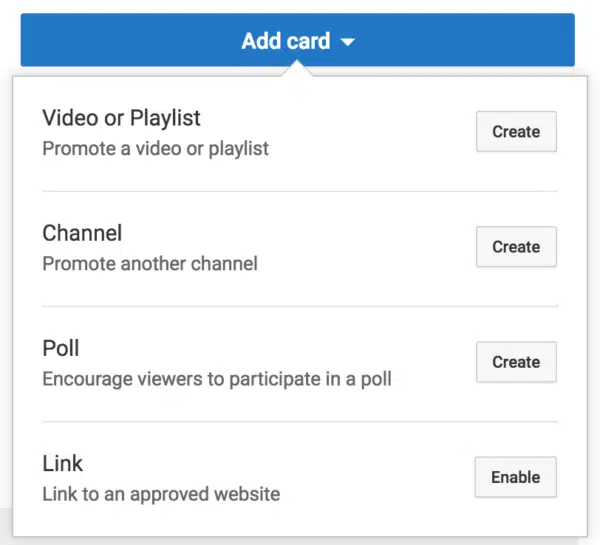Click divider line between Poll and Link

[300, 421]
